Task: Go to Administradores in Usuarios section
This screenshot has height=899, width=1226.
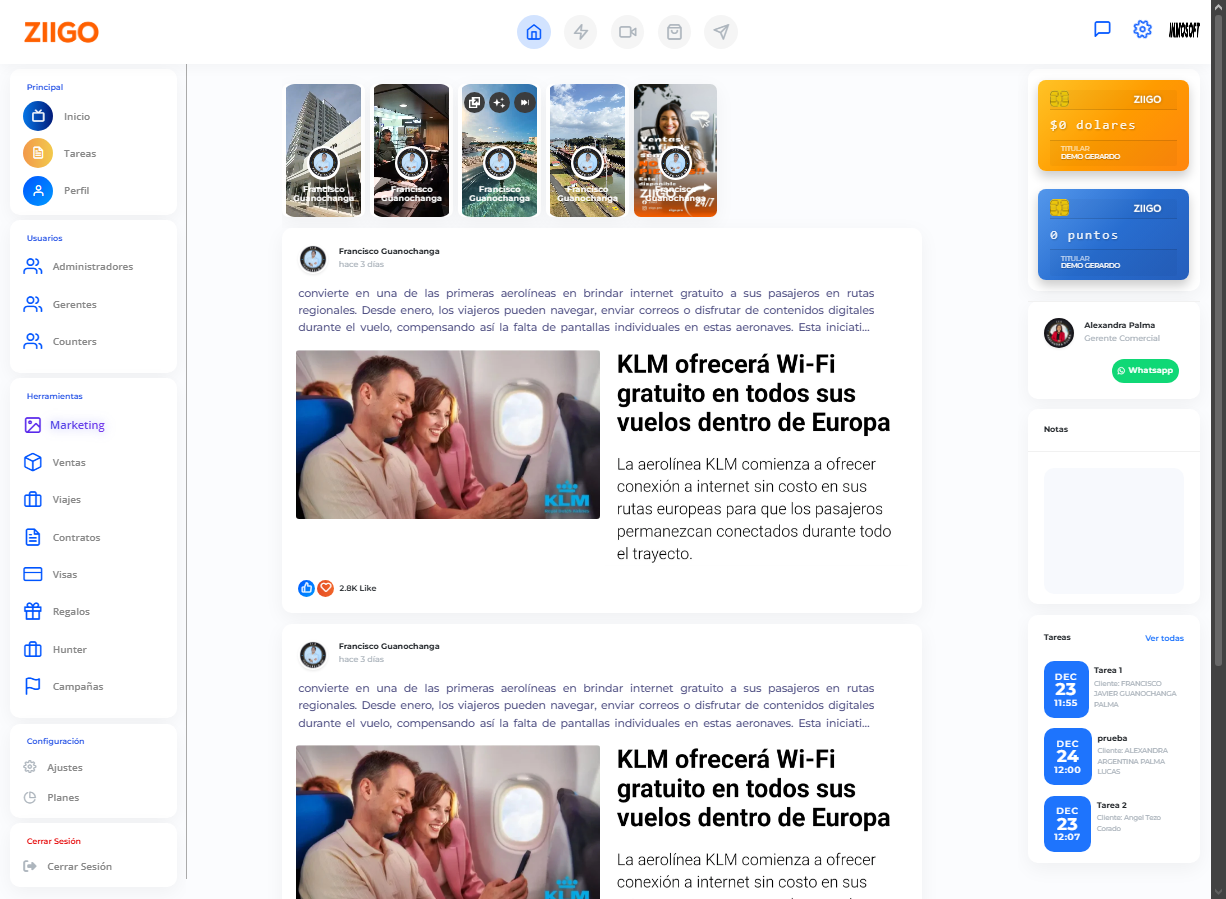Action: tap(92, 267)
